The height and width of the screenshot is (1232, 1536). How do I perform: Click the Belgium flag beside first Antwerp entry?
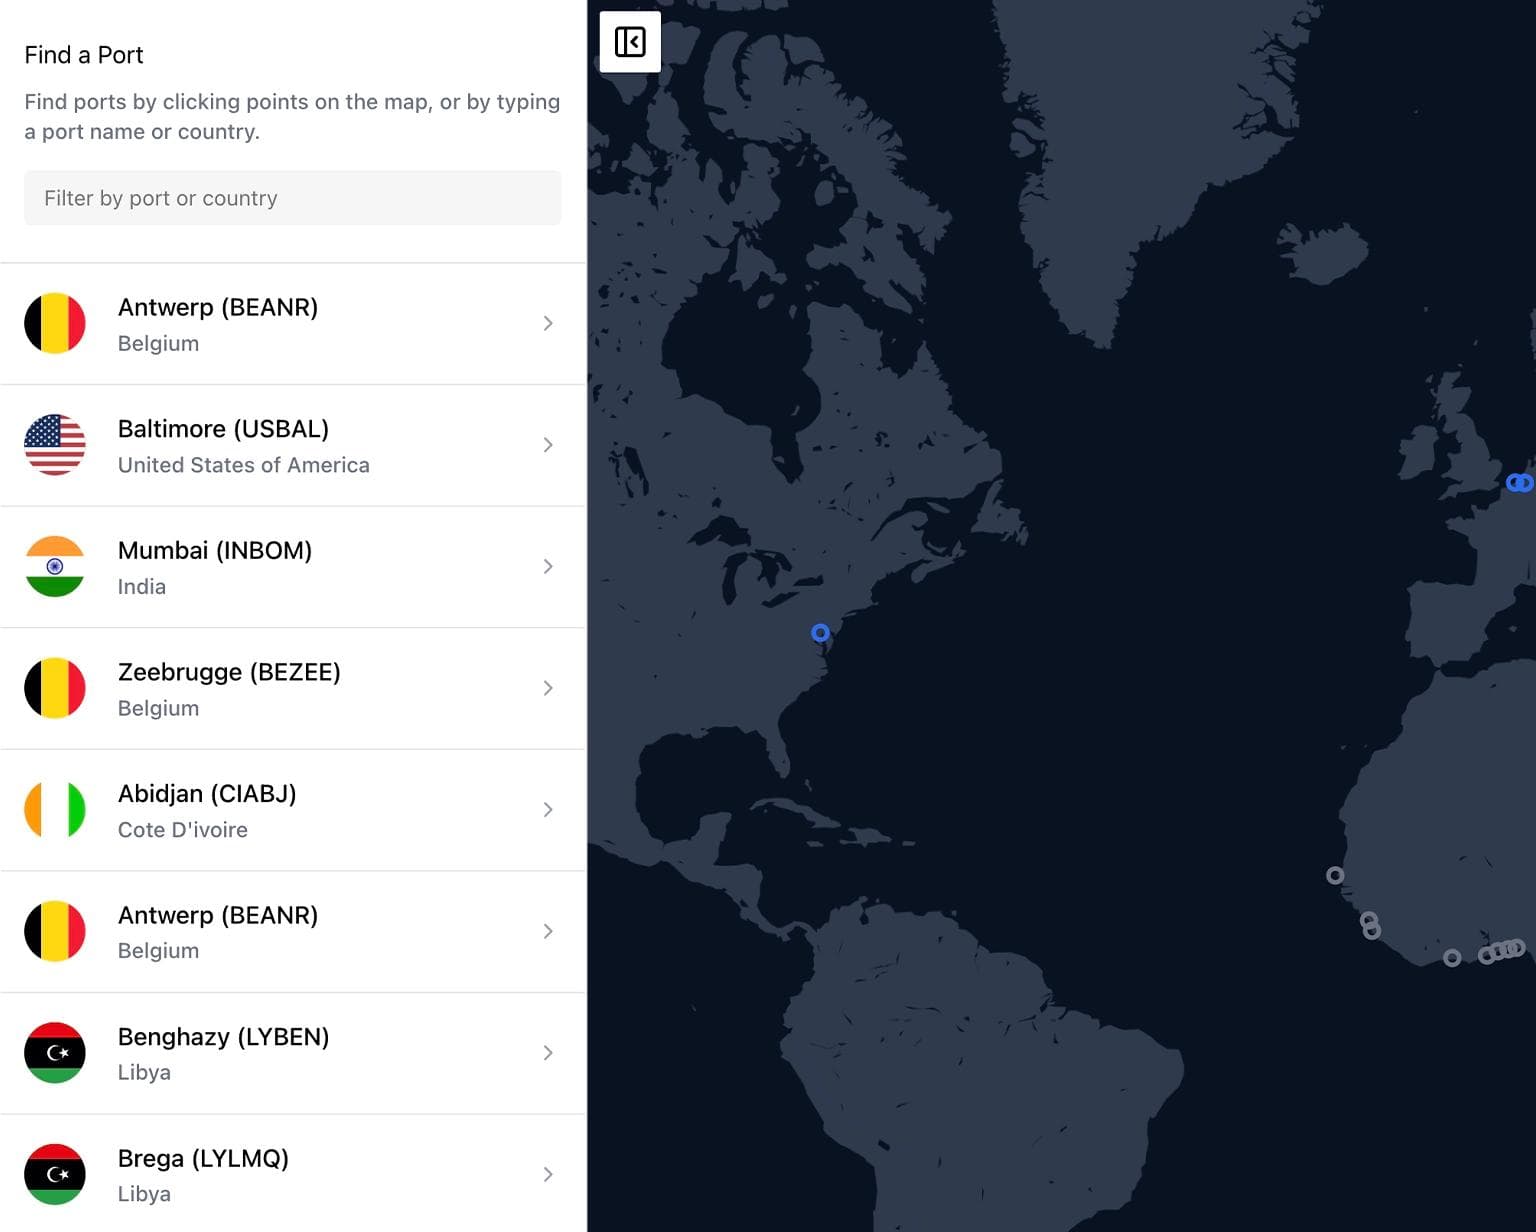coord(55,323)
